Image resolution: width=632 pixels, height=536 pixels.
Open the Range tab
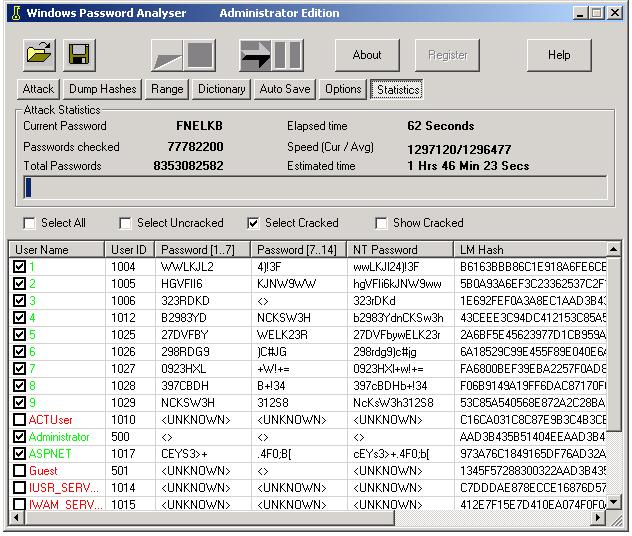pyautogui.click(x=167, y=89)
